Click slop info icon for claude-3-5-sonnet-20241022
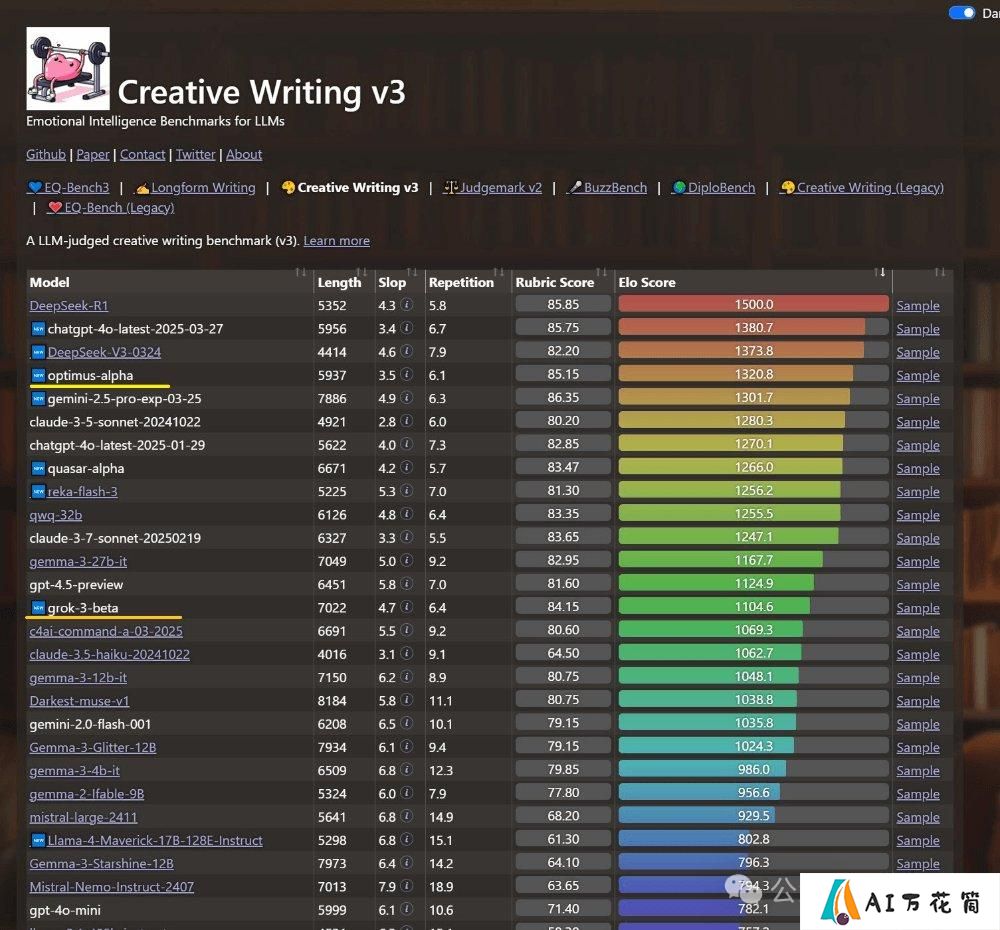 click(407, 421)
